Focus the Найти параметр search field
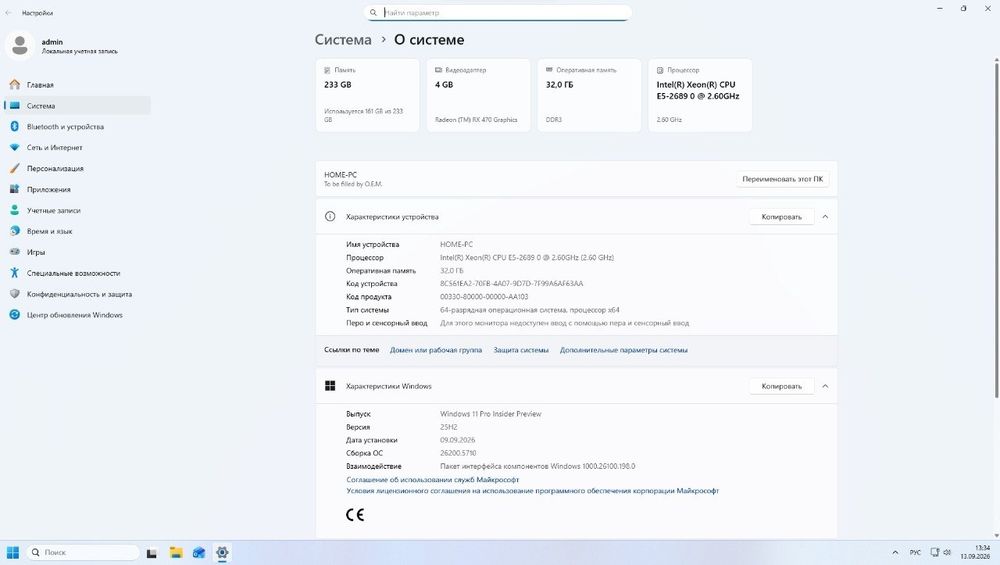Image resolution: width=1000 pixels, height=565 pixels. pyautogui.click(x=498, y=13)
